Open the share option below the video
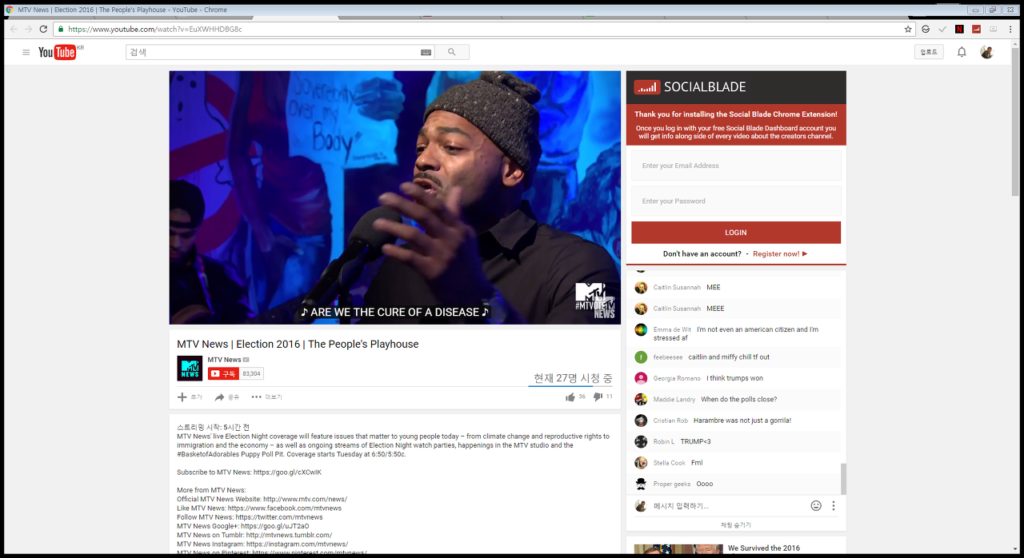The image size is (1024, 558). tap(227, 397)
